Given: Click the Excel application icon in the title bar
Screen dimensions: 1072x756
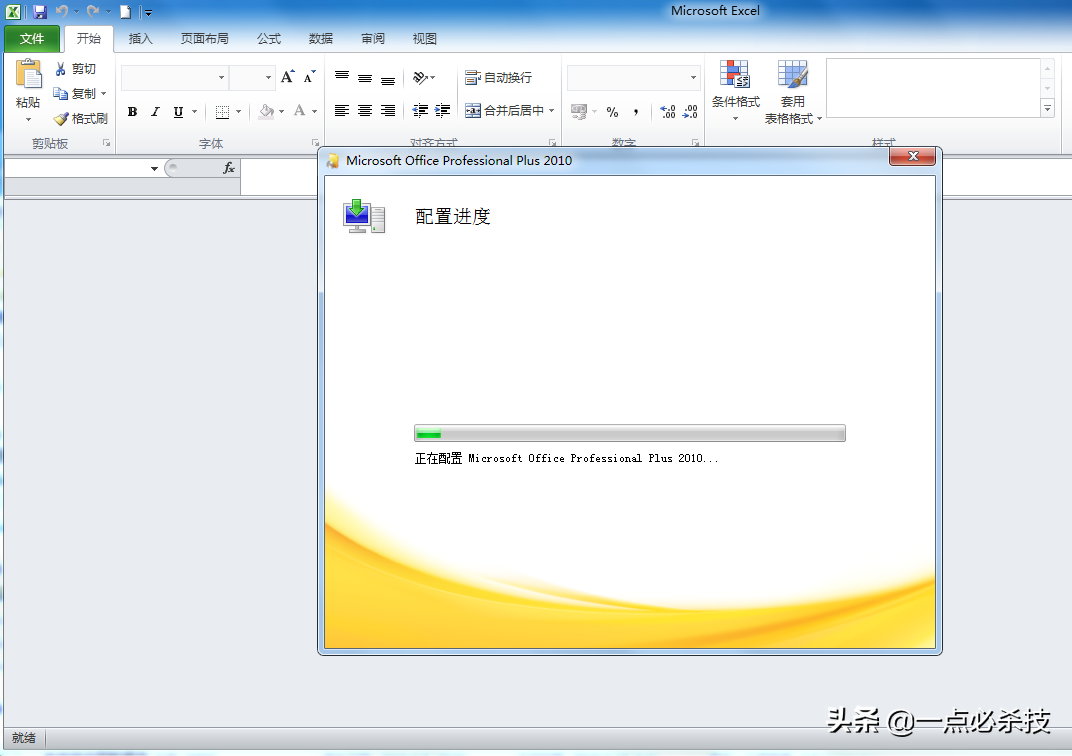Looking at the screenshot, I should [x=12, y=12].
